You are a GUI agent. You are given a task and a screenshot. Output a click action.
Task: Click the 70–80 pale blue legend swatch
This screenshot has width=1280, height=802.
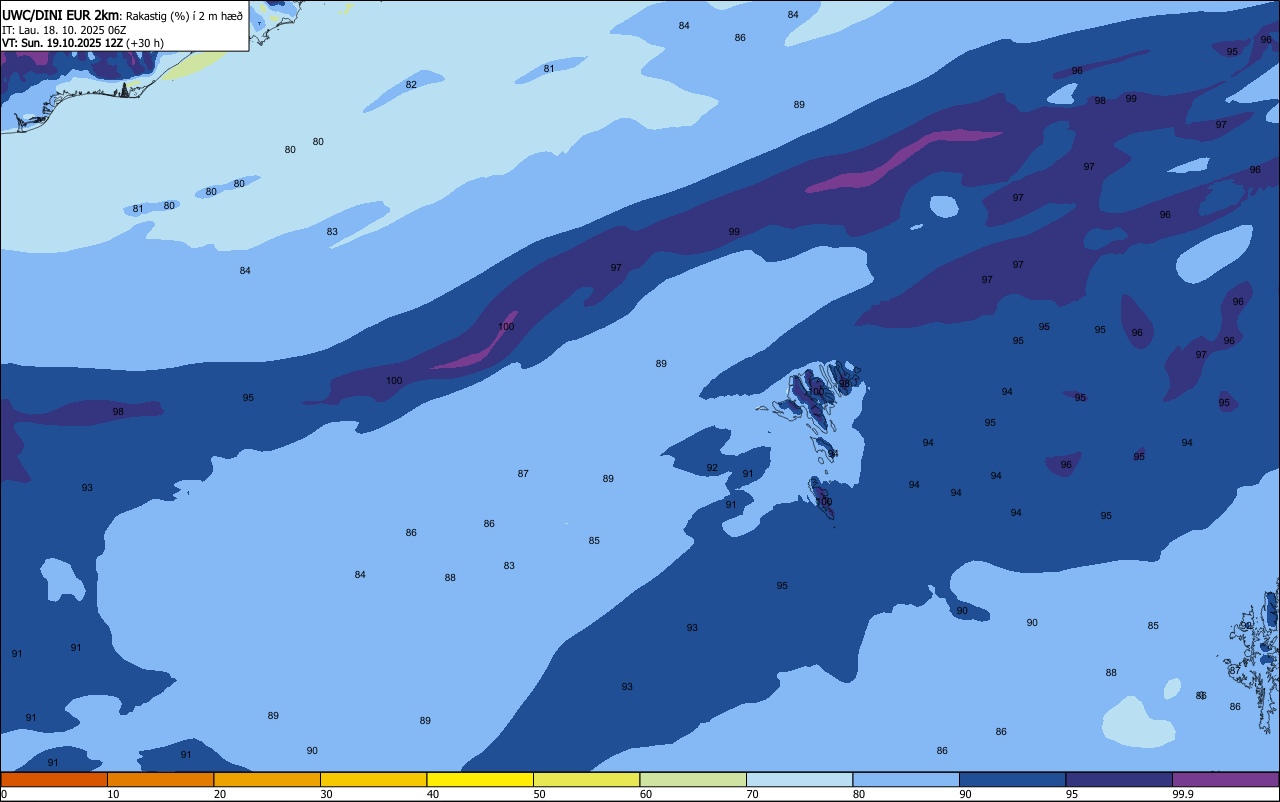pyautogui.click(x=799, y=779)
